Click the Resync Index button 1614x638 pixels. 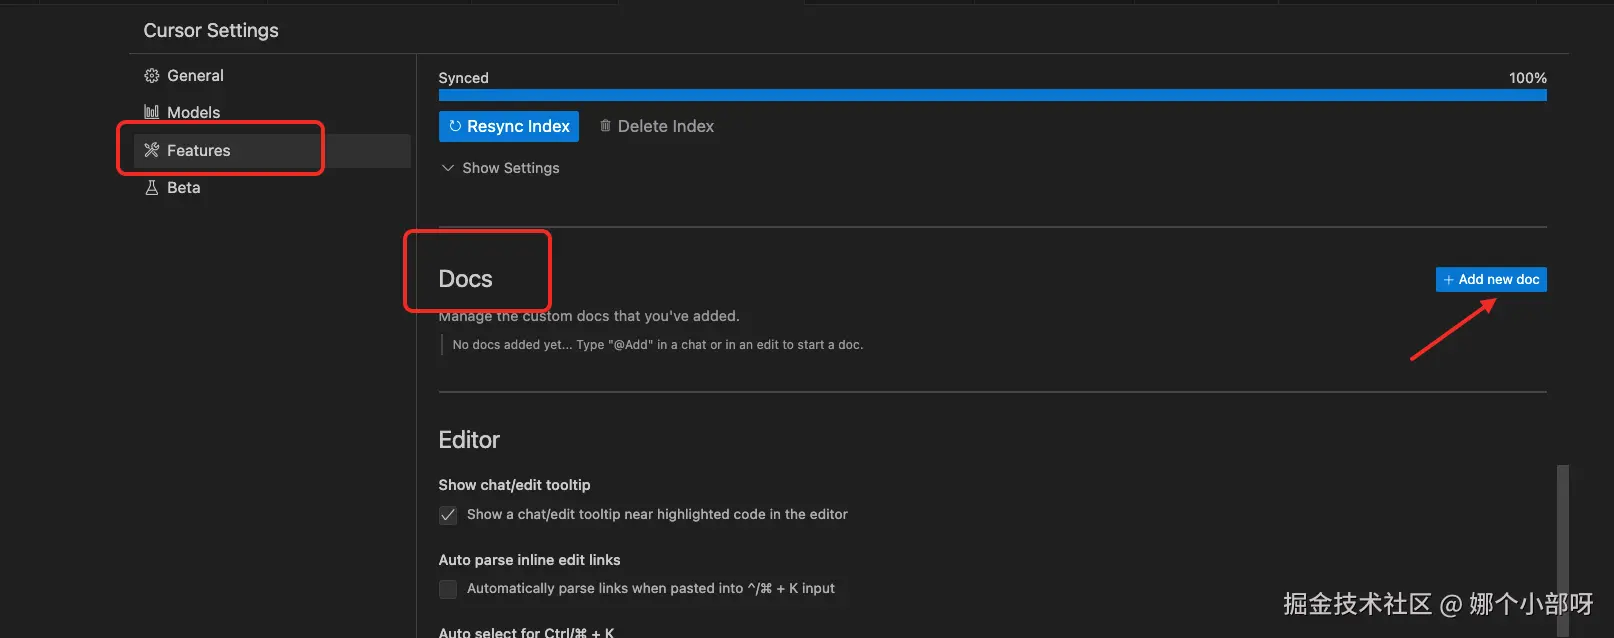tap(509, 126)
